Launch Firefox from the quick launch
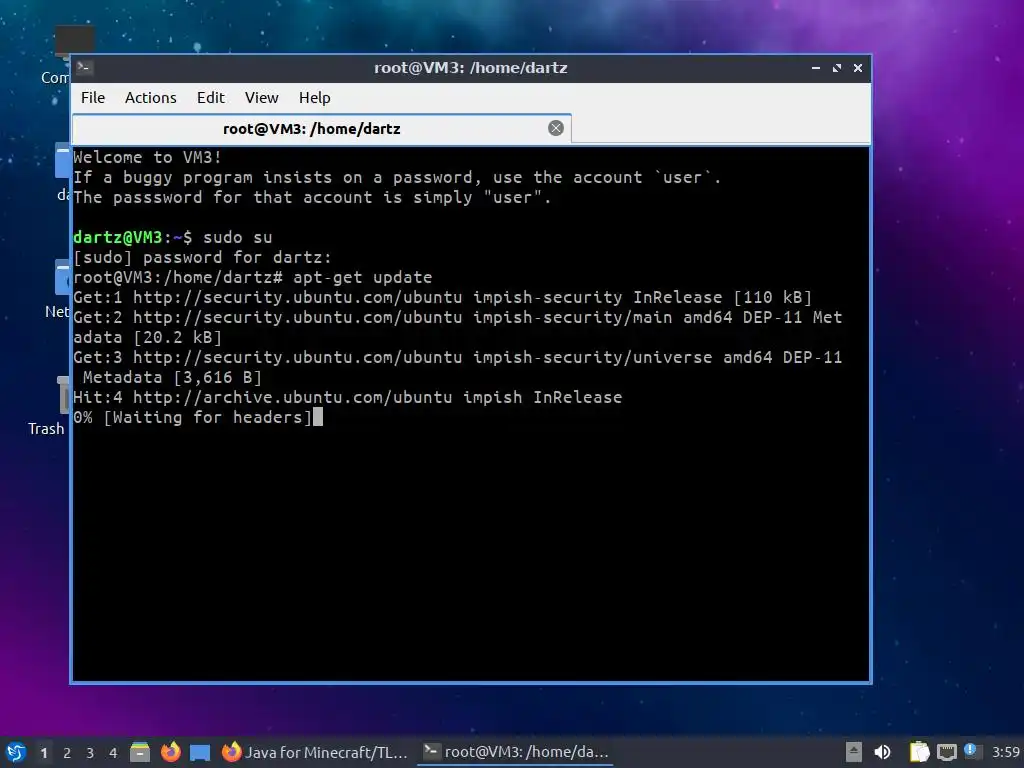The image size is (1024, 768). (x=170, y=752)
